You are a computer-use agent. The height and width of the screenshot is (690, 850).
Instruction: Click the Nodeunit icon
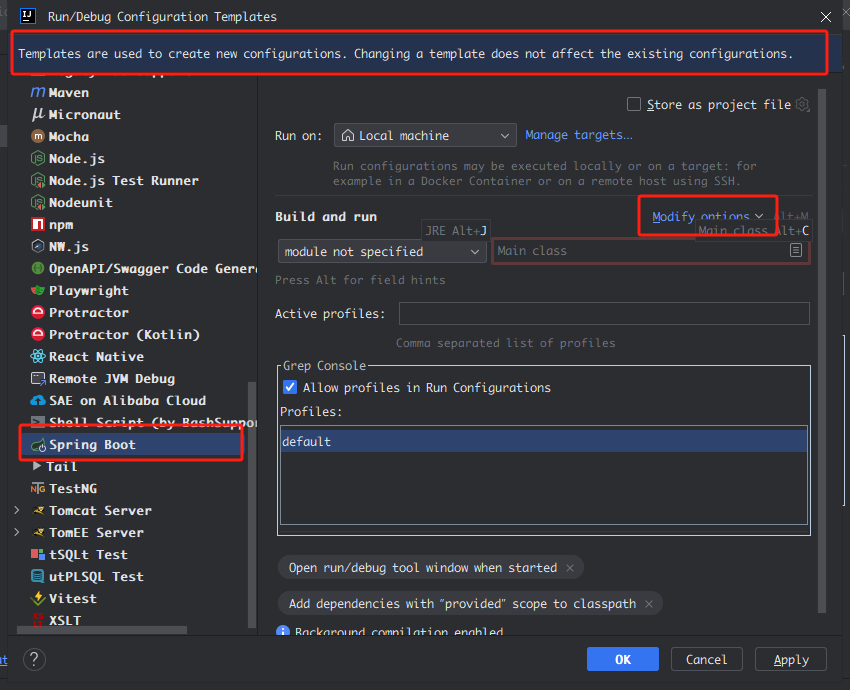tap(38, 203)
